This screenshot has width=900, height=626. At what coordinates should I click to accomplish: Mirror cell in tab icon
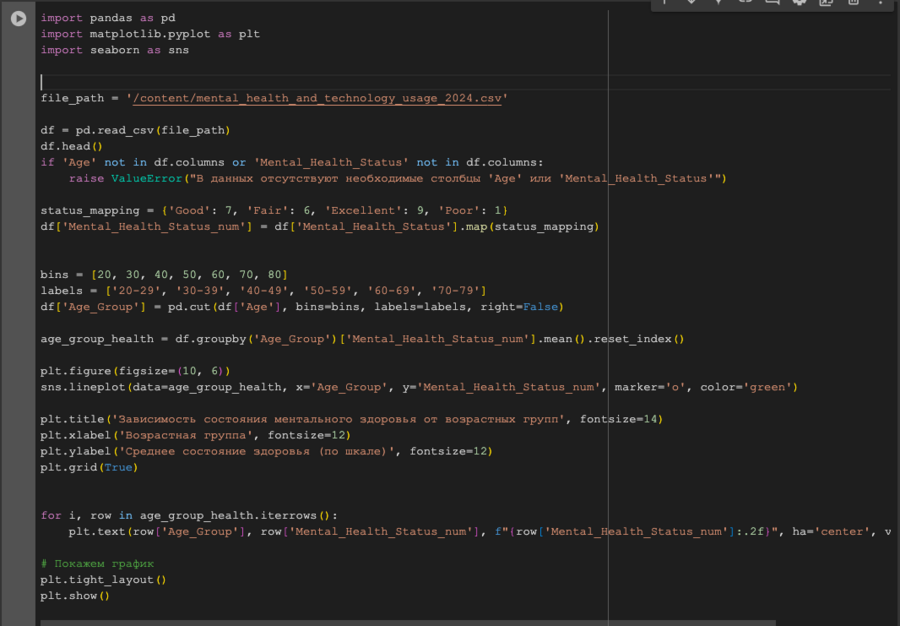826,3
